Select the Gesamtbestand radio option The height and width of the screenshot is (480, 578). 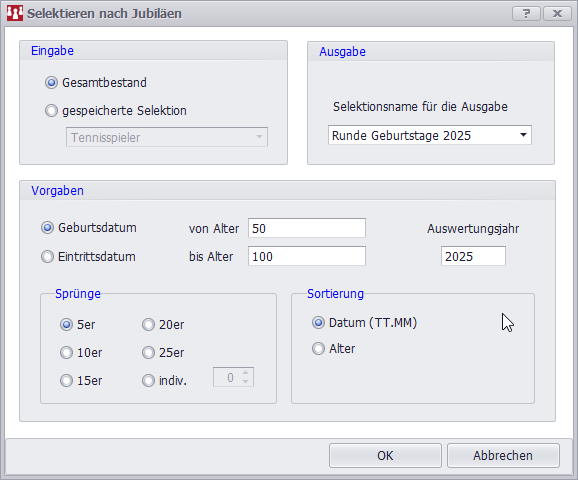pyautogui.click(x=51, y=83)
